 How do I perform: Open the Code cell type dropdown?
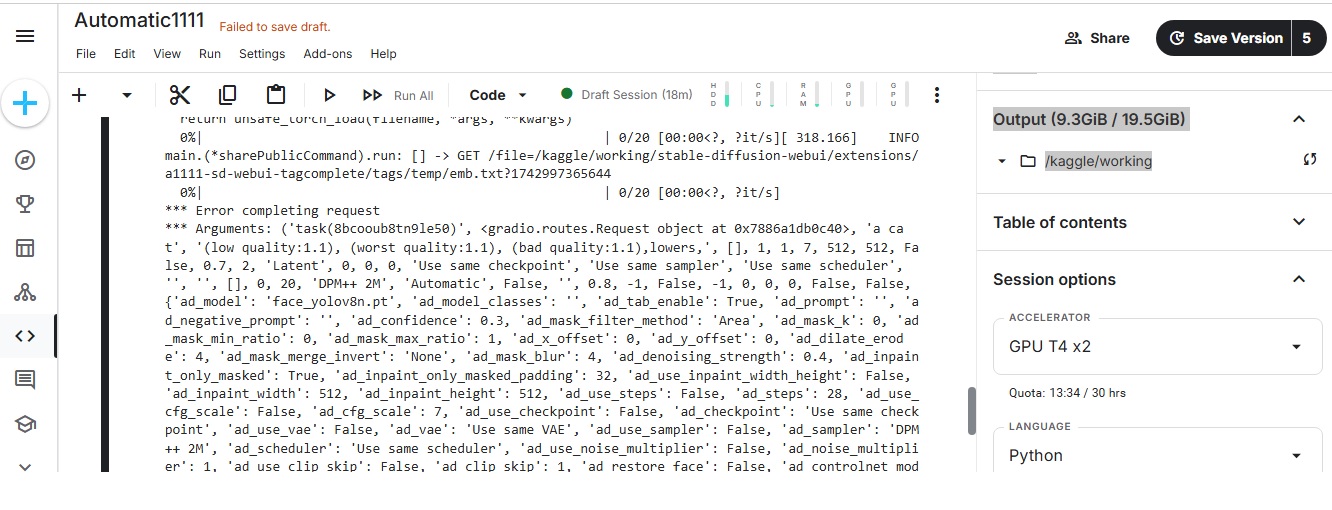(x=498, y=95)
